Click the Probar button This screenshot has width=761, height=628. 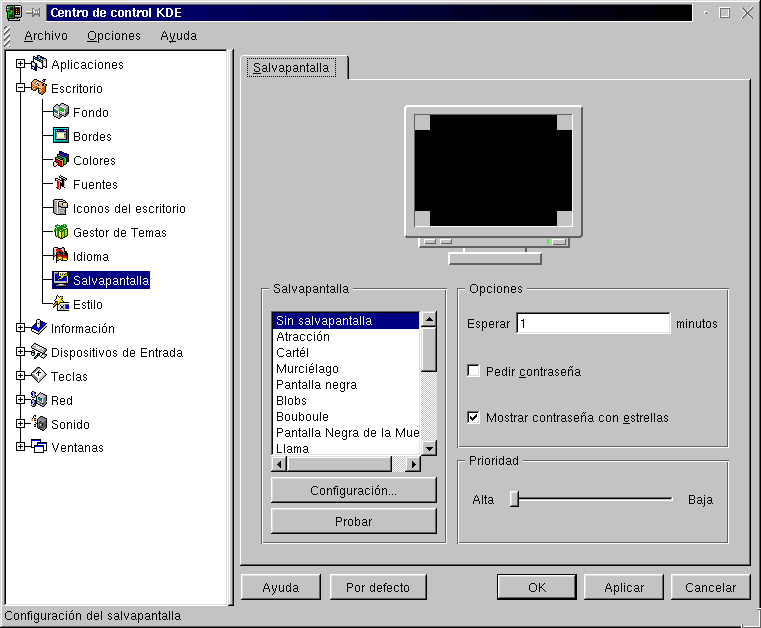click(x=353, y=521)
